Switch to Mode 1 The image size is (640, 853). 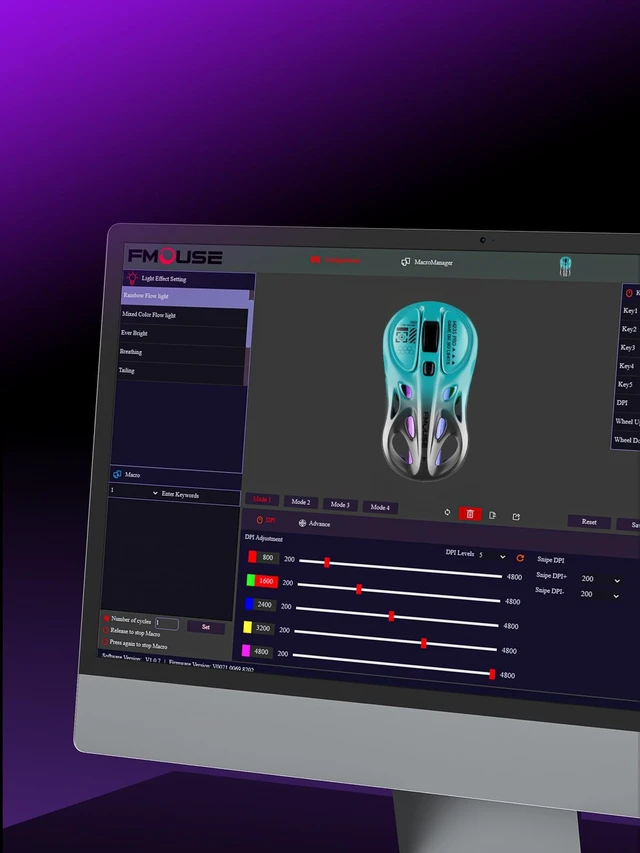(262, 499)
